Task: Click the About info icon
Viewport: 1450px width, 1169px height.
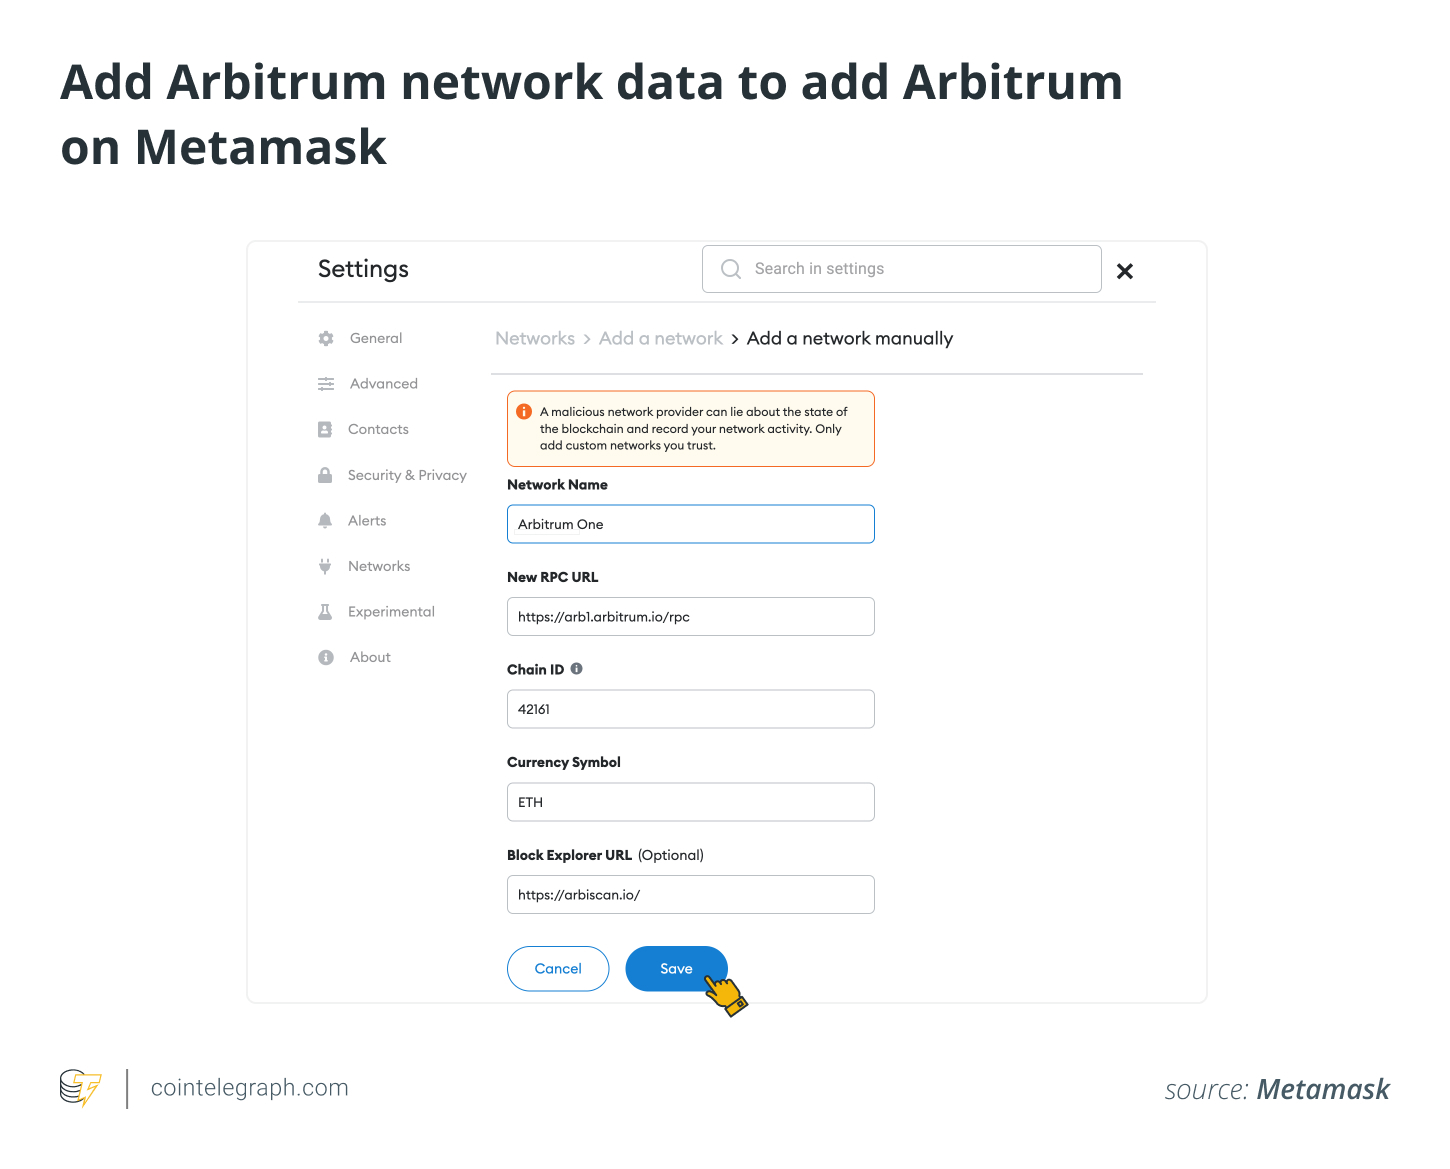Action: tap(325, 657)
